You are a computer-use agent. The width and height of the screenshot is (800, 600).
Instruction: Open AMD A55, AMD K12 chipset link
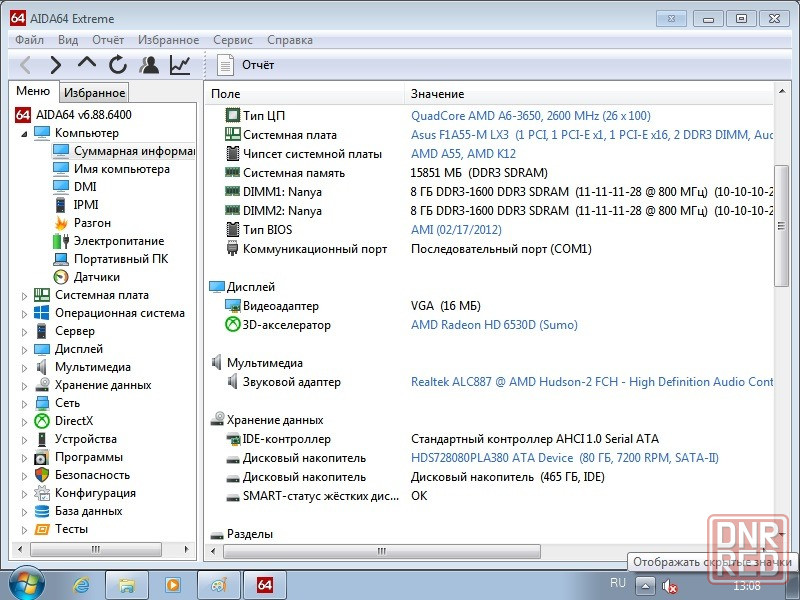[x=463, y=154]
